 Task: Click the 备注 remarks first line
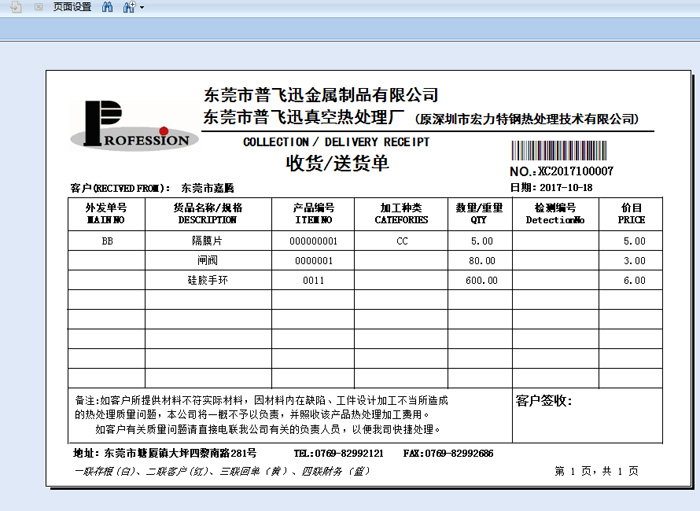coord(261,400)
